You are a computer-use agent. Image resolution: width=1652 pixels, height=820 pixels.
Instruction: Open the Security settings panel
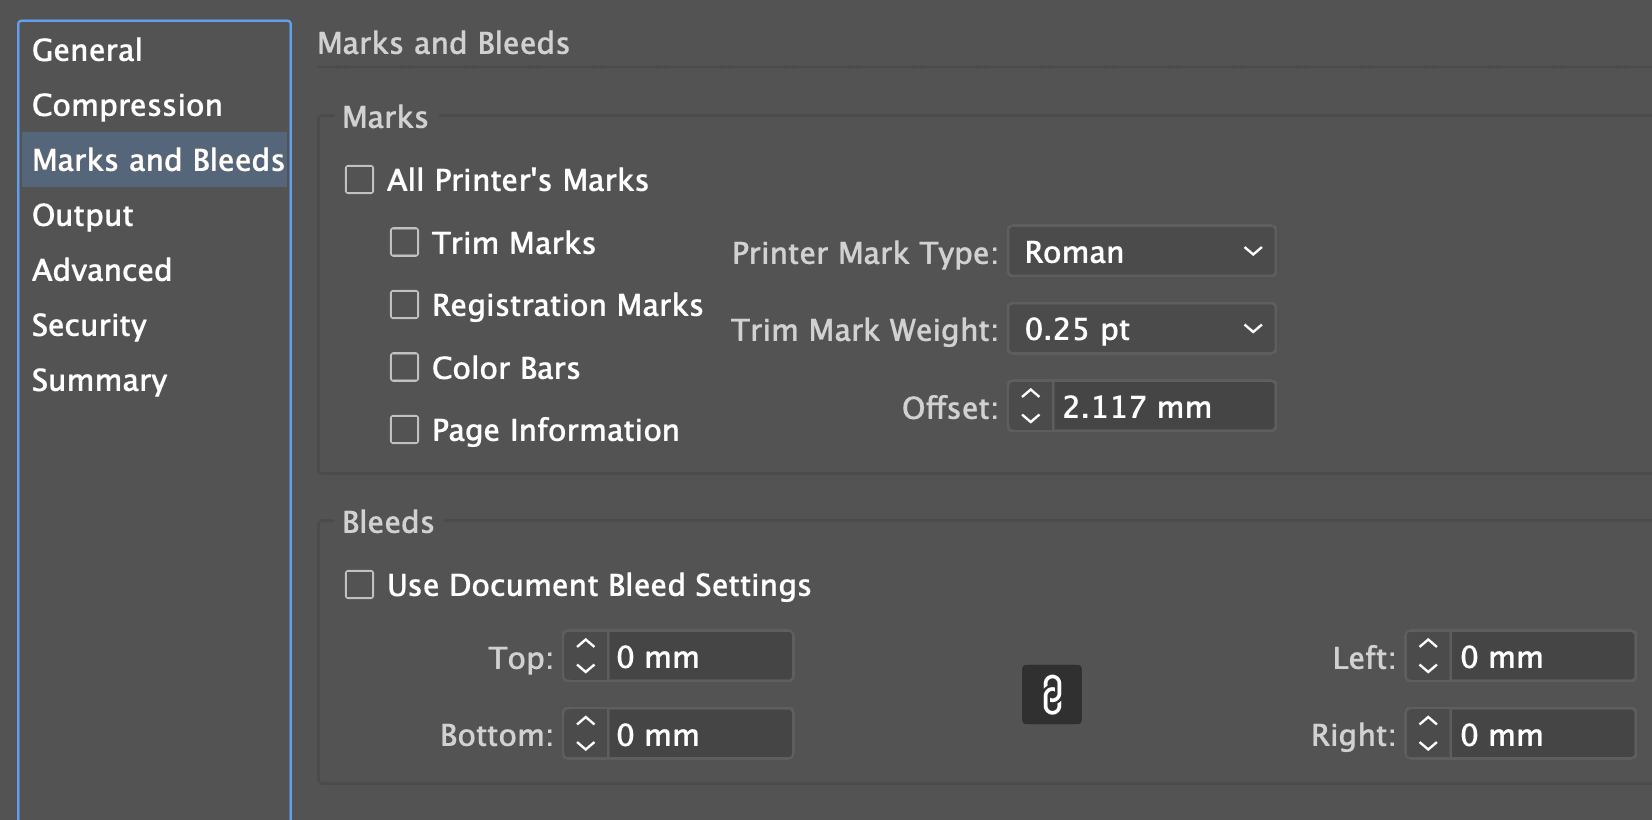(x=89, y=325)
